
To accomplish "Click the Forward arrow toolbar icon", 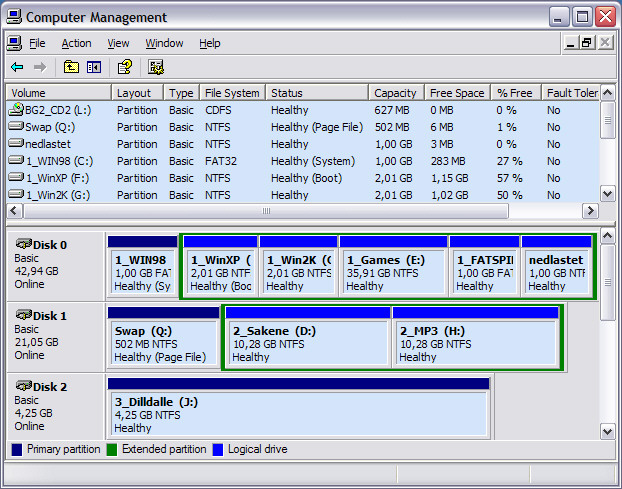I will pos(40,67).
